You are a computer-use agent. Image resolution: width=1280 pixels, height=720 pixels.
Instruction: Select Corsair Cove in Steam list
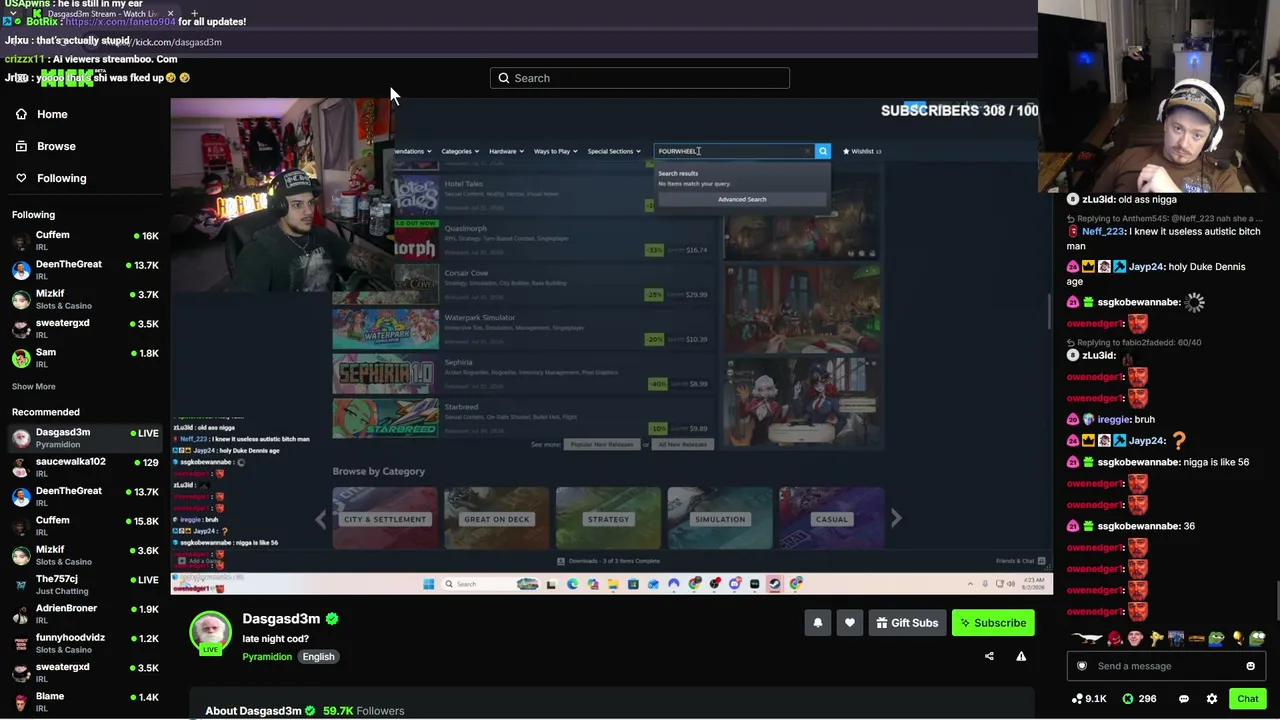tap(525, 284)
